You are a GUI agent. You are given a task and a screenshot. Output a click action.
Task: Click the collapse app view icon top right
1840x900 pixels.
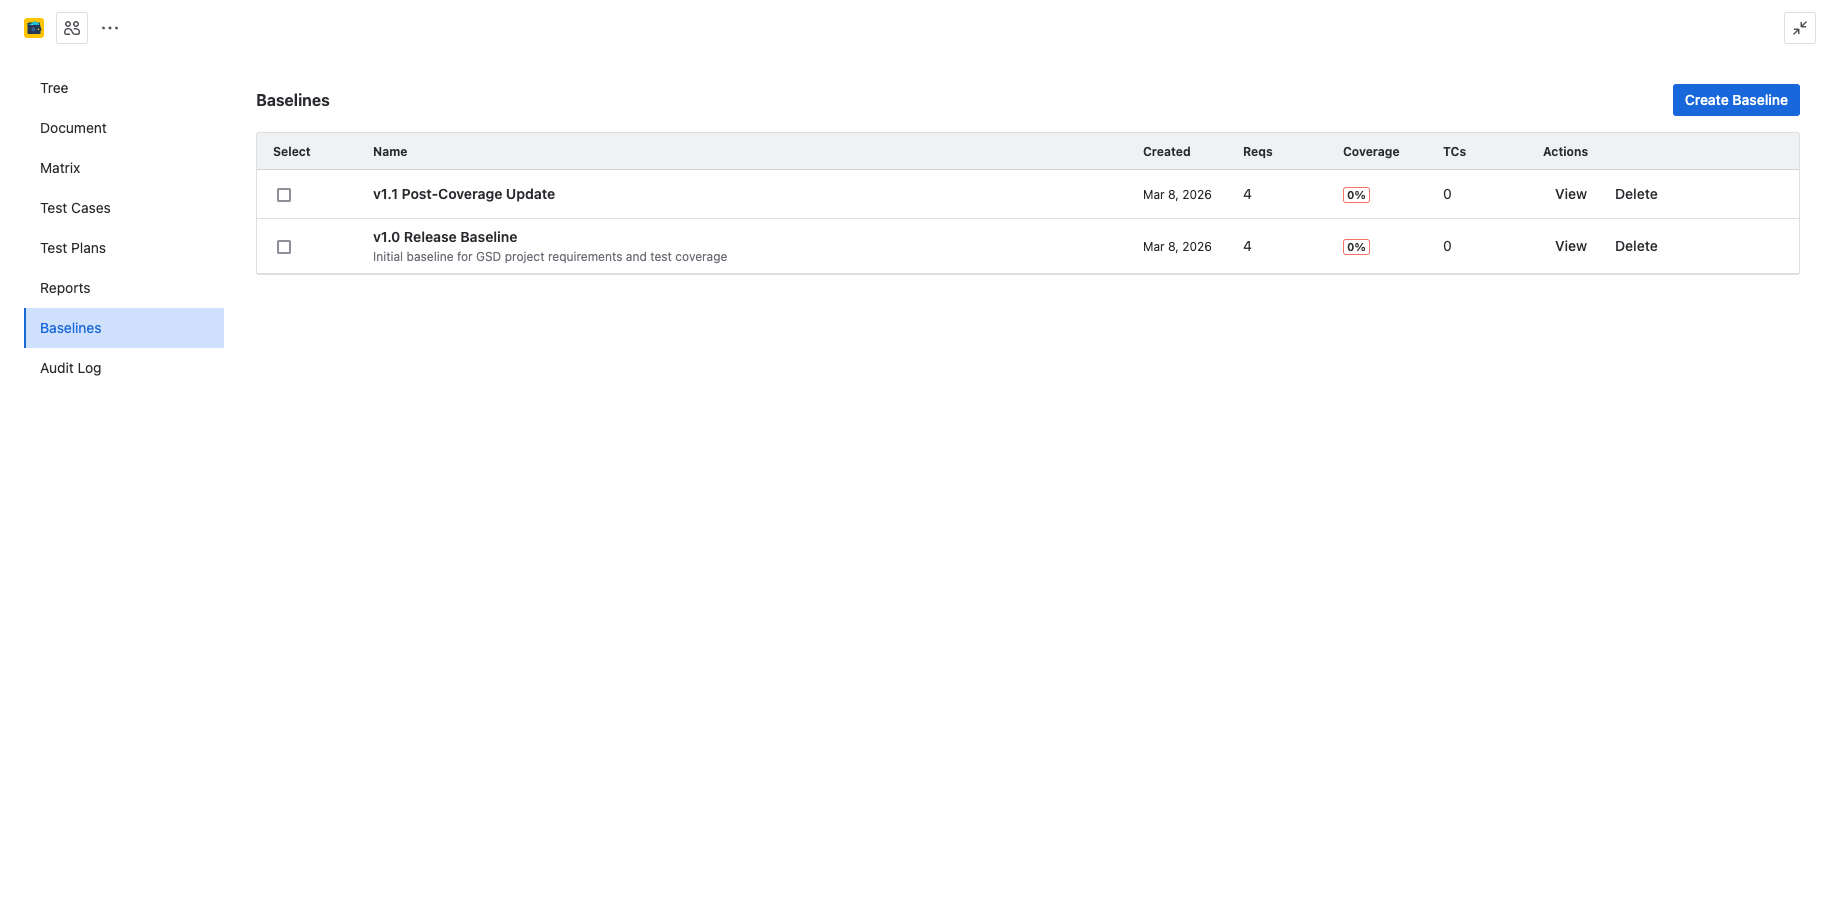coord(1800,28)
